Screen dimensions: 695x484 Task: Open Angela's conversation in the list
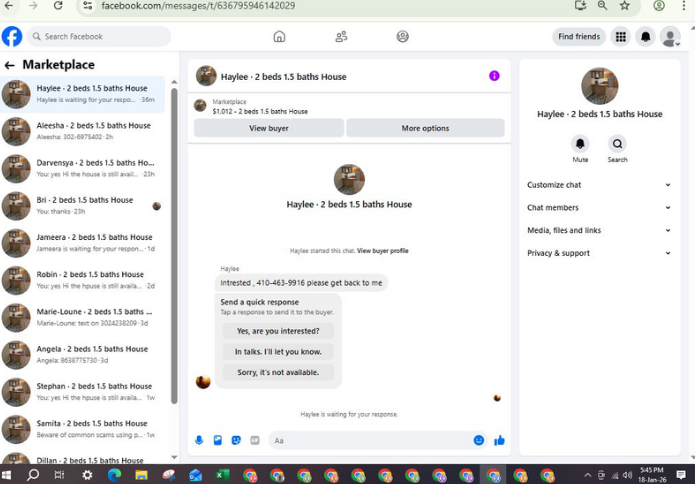[x=83, y=355]
